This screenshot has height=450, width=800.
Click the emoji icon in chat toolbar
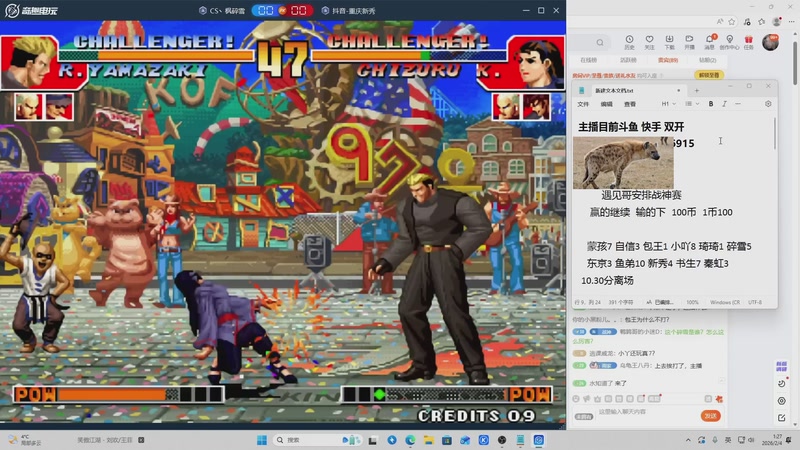(x=576, y=398)
